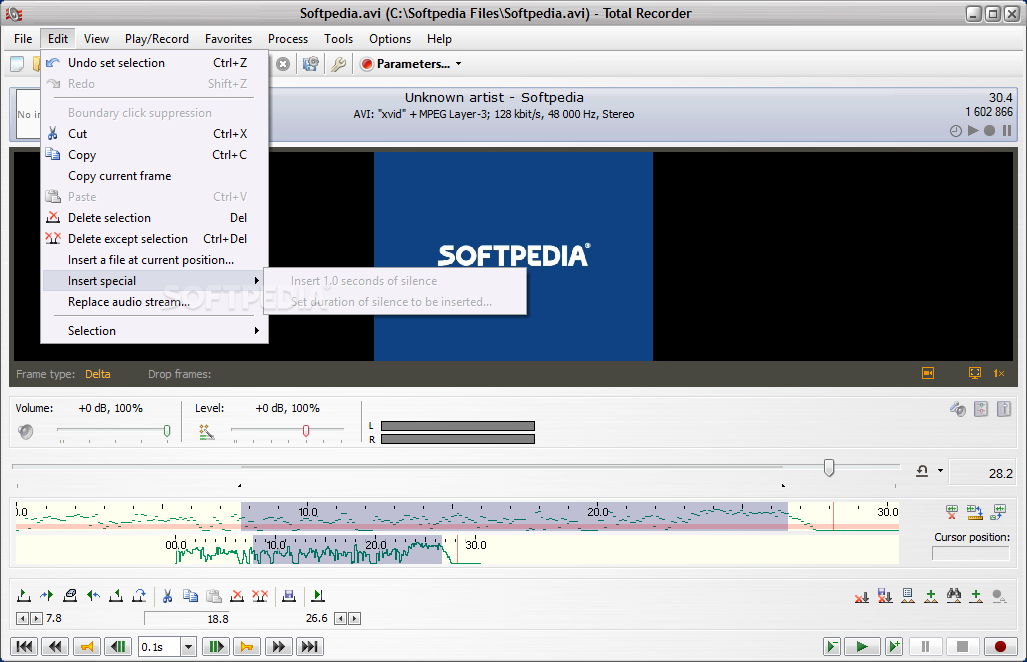Click the go to selection start icon
1027x662 pixels.
click(x=47, y=595)
